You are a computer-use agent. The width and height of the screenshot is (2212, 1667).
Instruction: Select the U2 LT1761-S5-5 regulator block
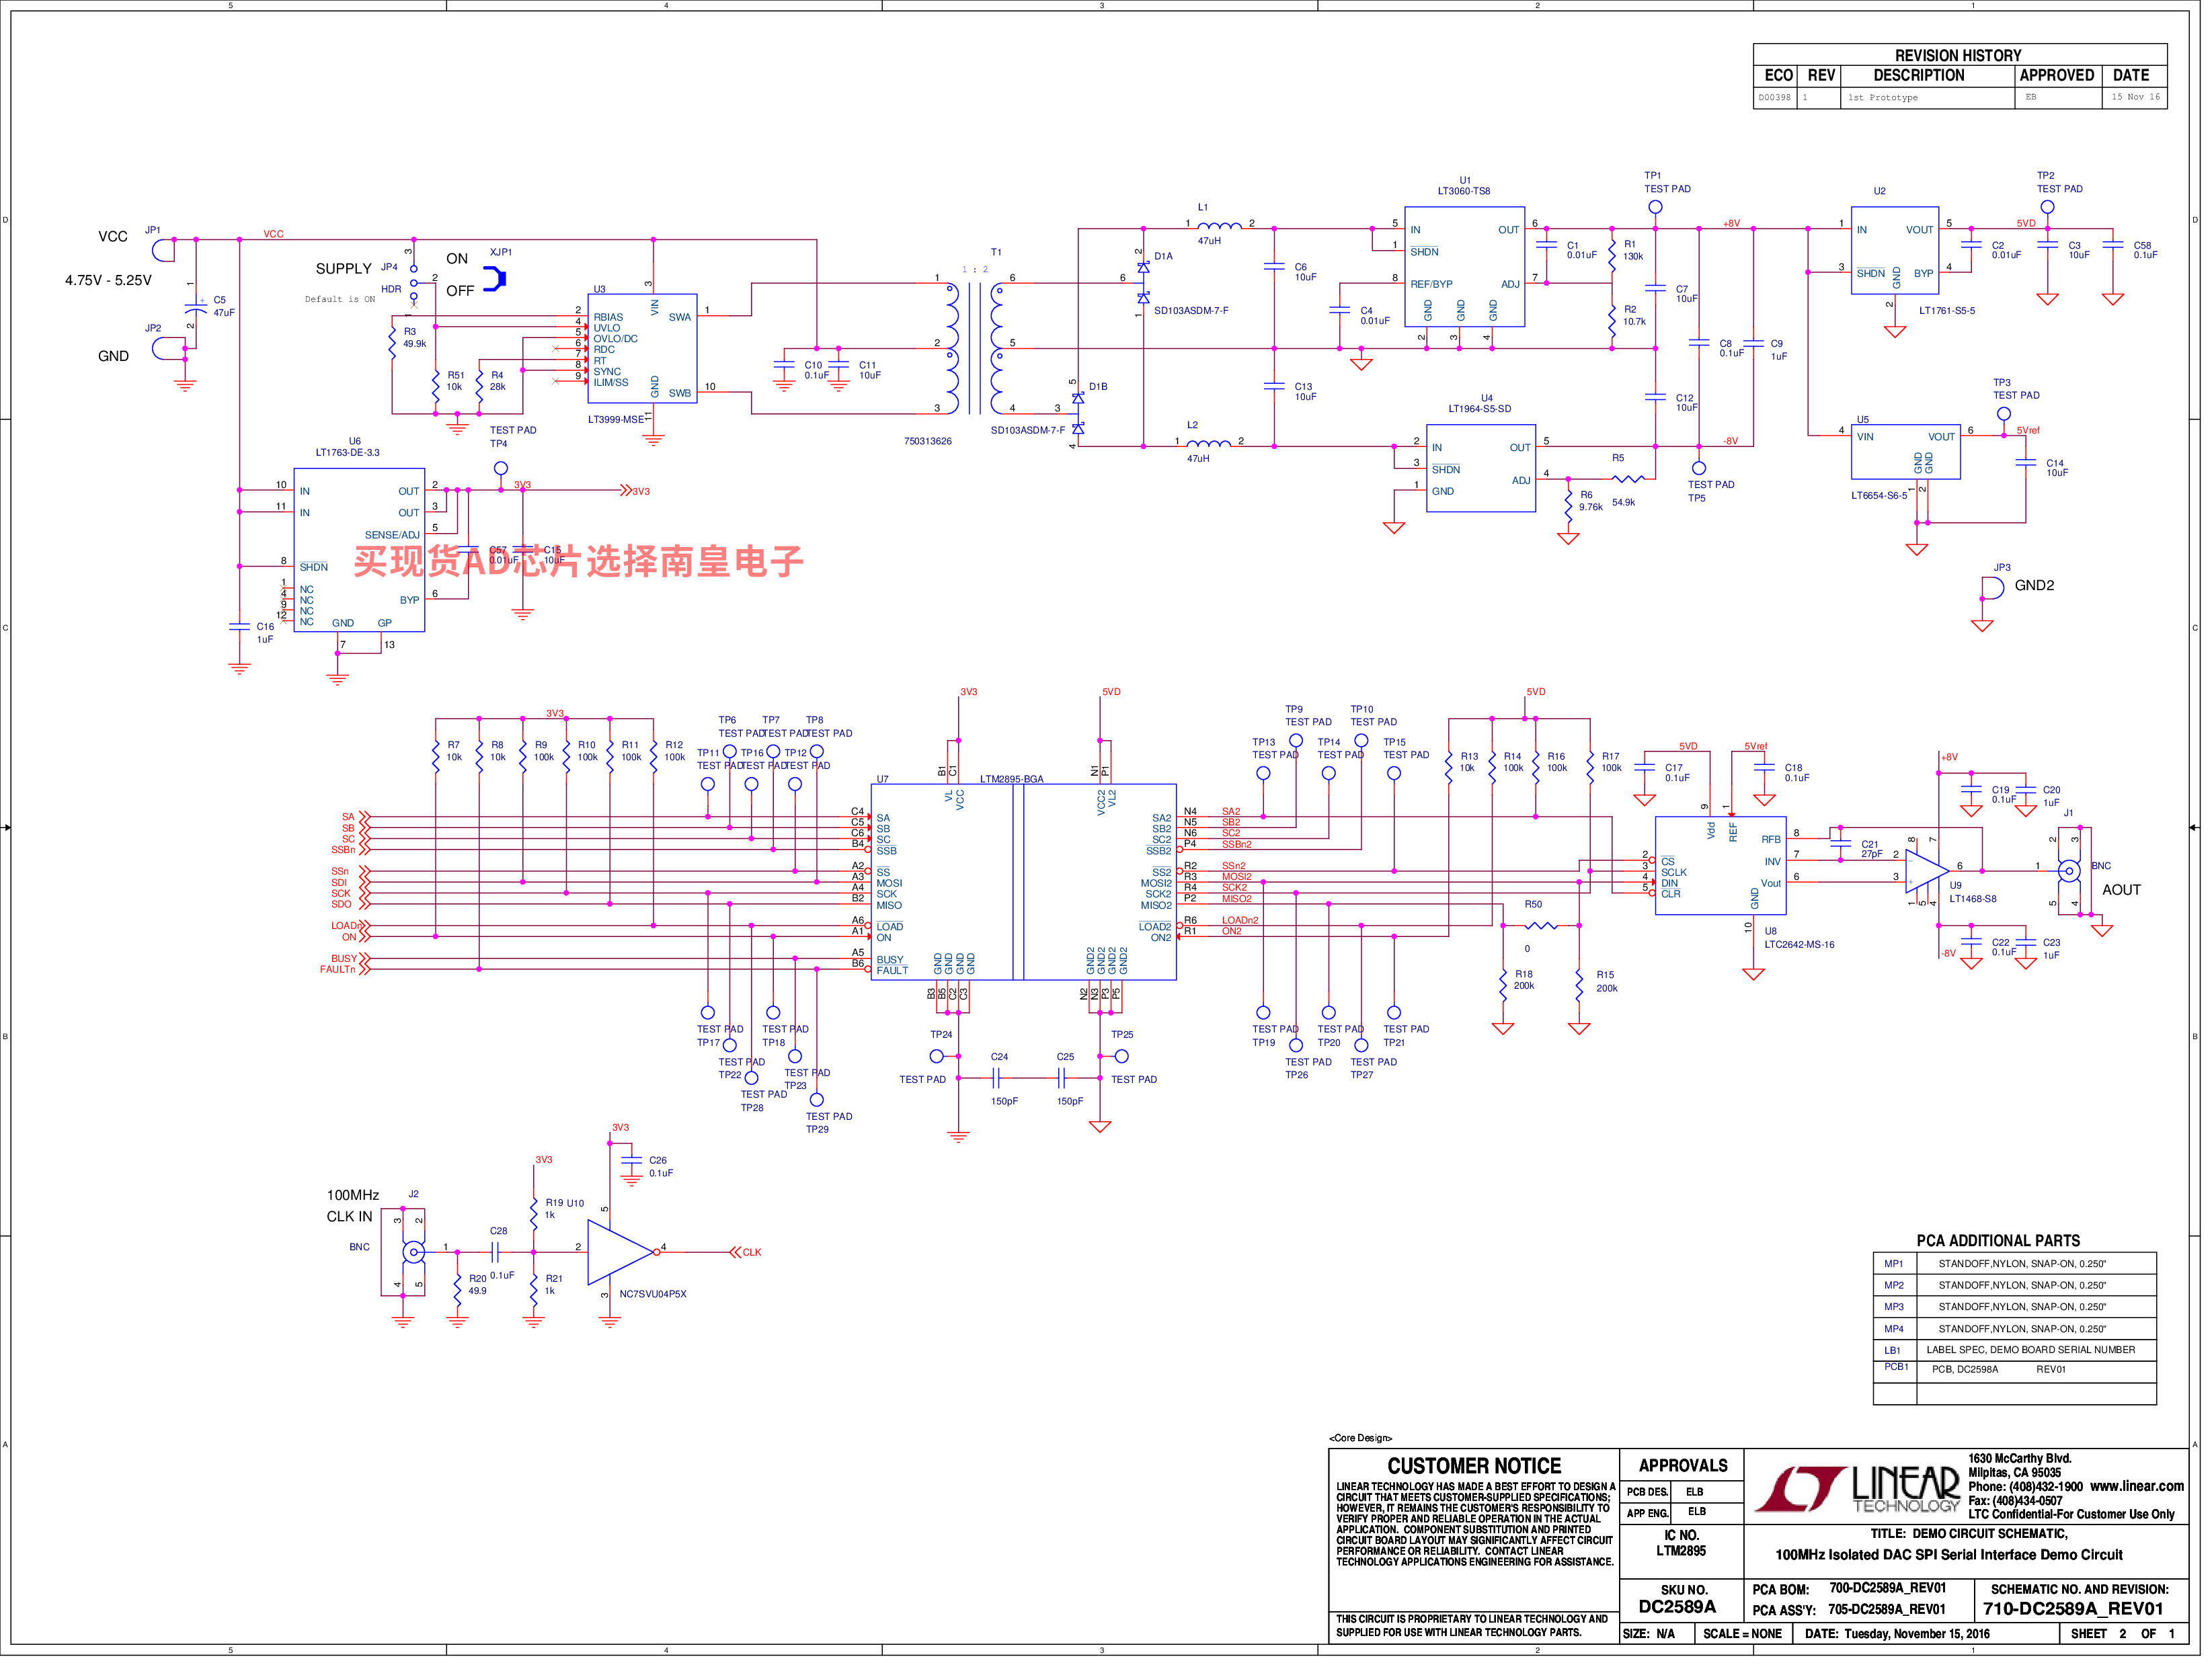pyautogui.click(x=1906, y=252)
